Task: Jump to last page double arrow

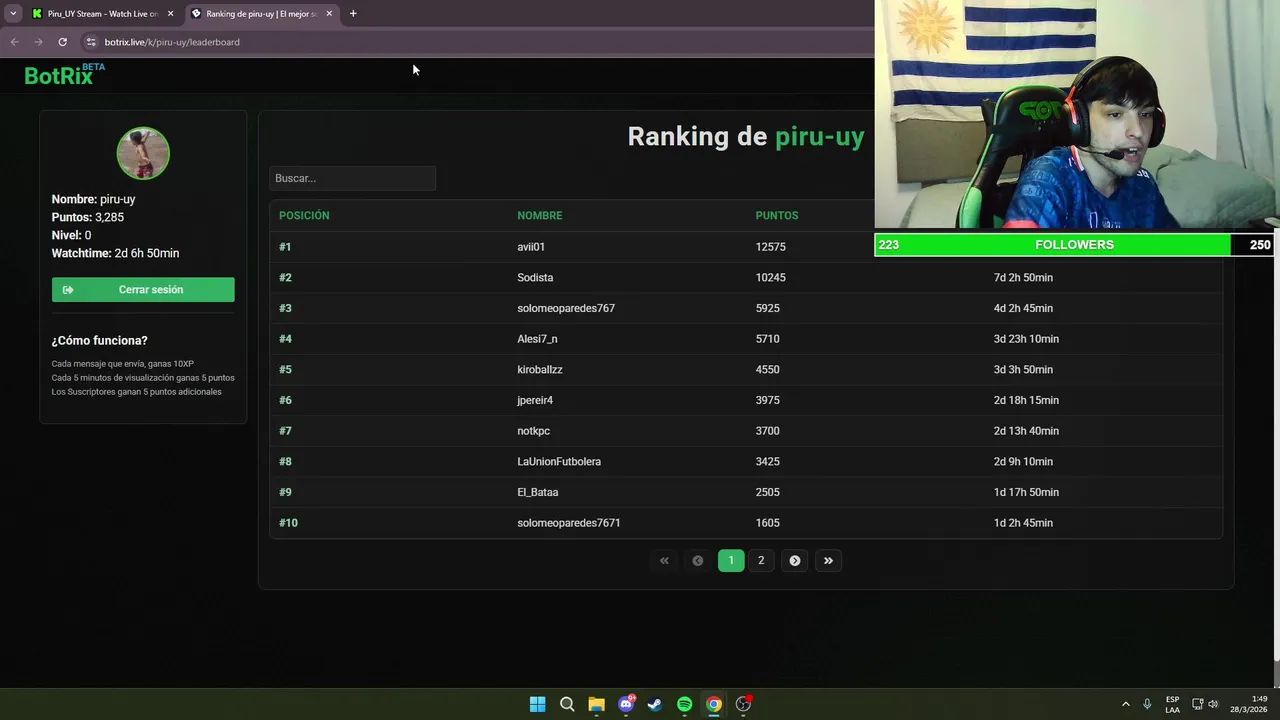Action: coord(828,561)
